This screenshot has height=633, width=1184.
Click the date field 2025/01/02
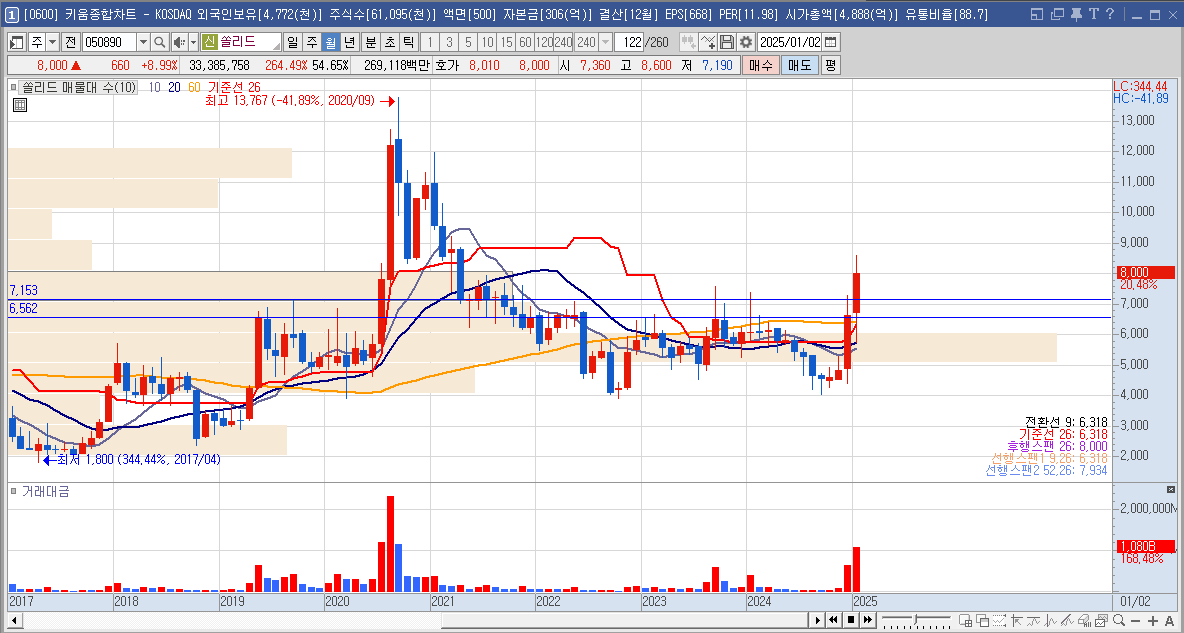pos(790,42)
